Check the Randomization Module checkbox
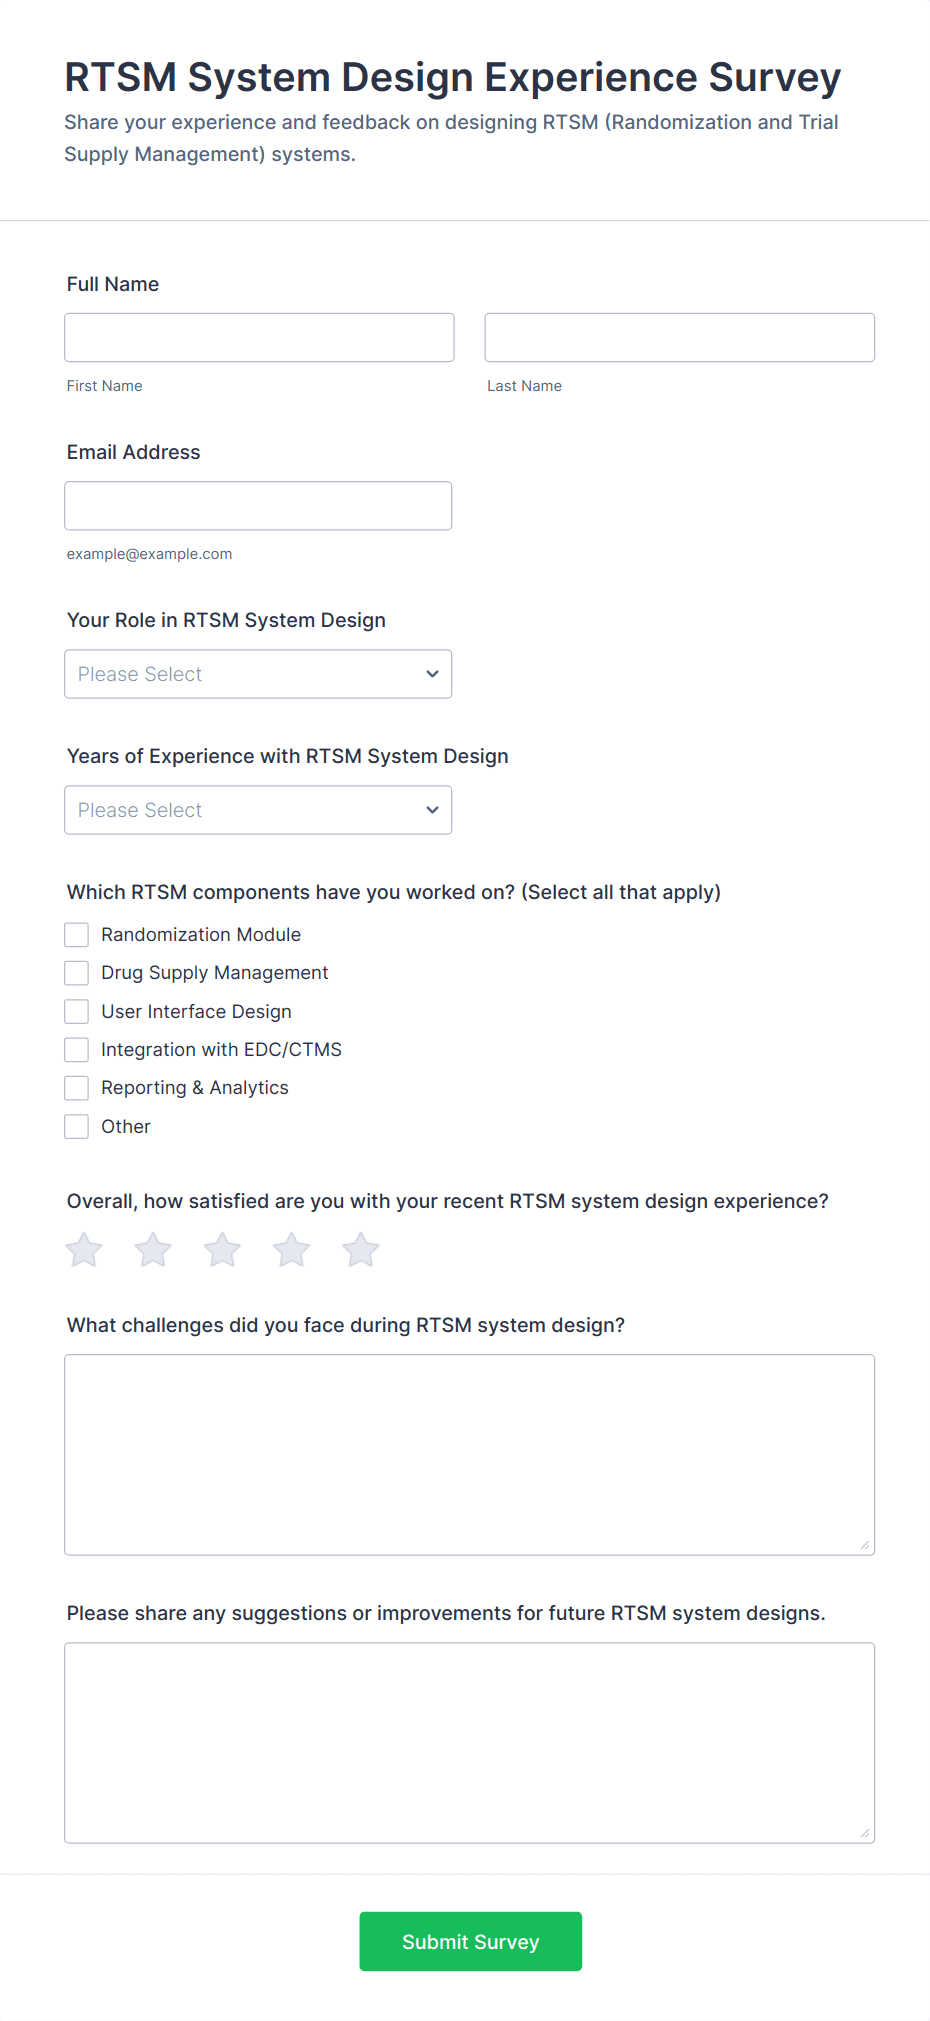 point(76,934)
